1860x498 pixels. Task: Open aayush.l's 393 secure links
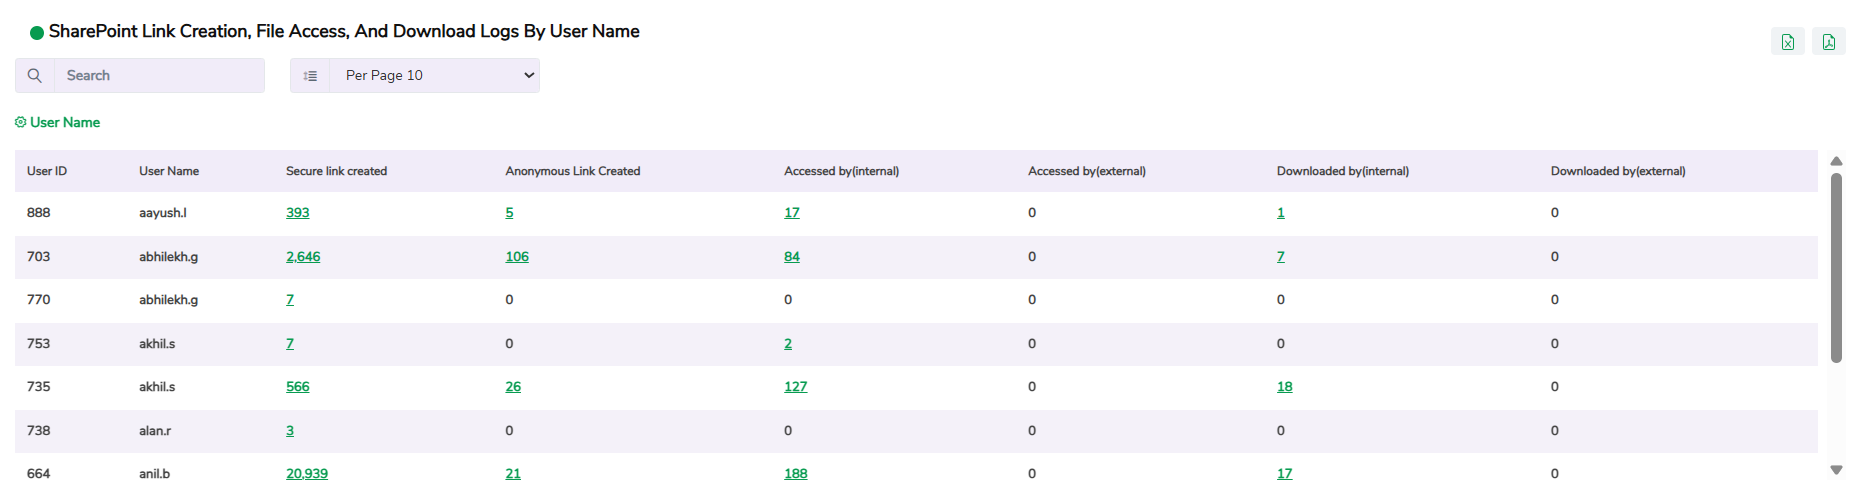click(297, 213)
